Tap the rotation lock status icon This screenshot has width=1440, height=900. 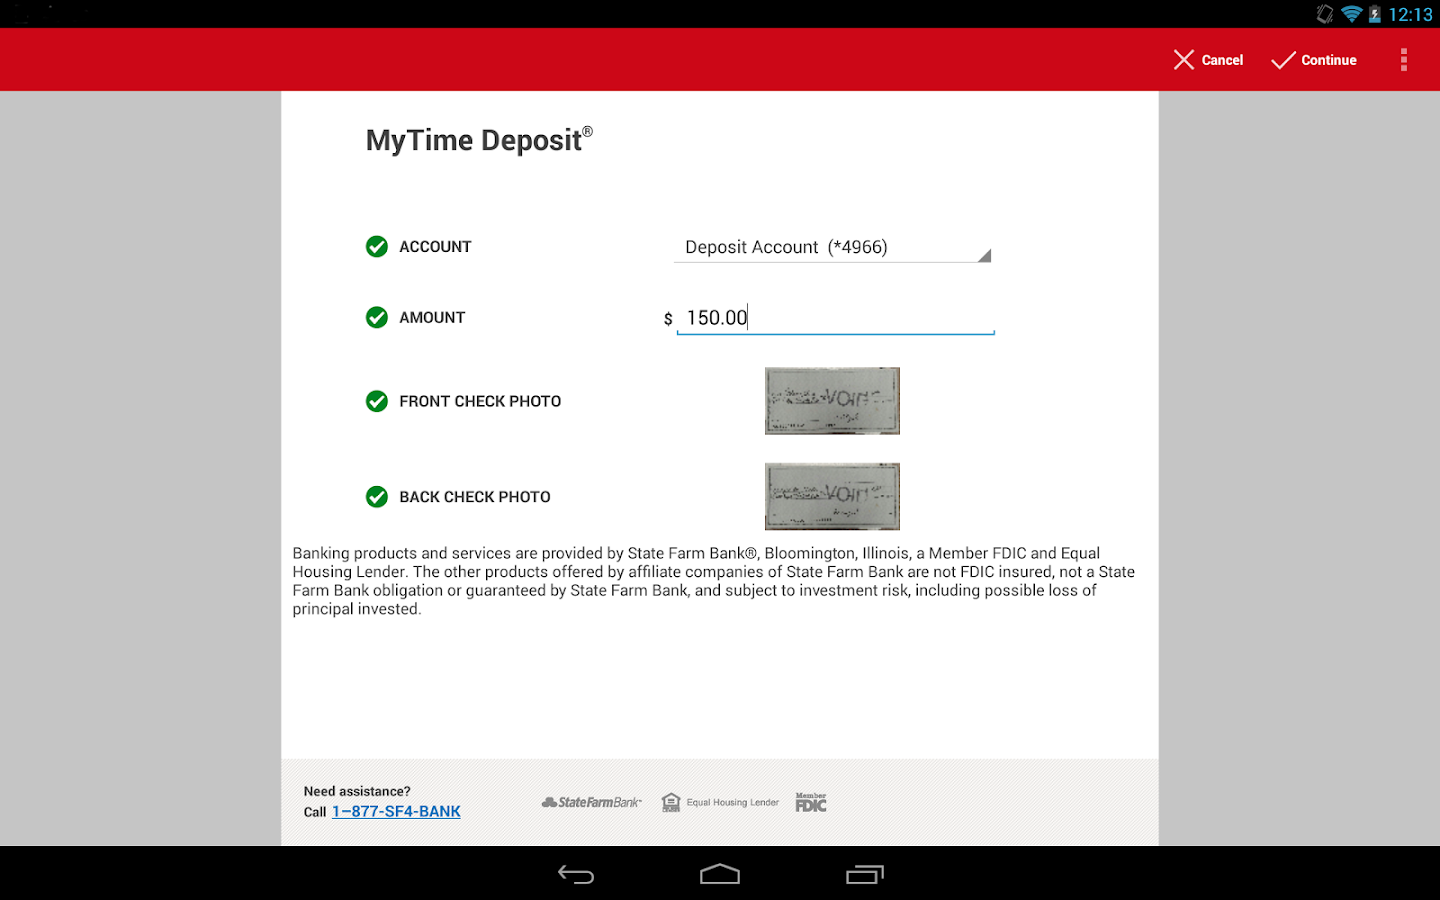click(1325, 14)
